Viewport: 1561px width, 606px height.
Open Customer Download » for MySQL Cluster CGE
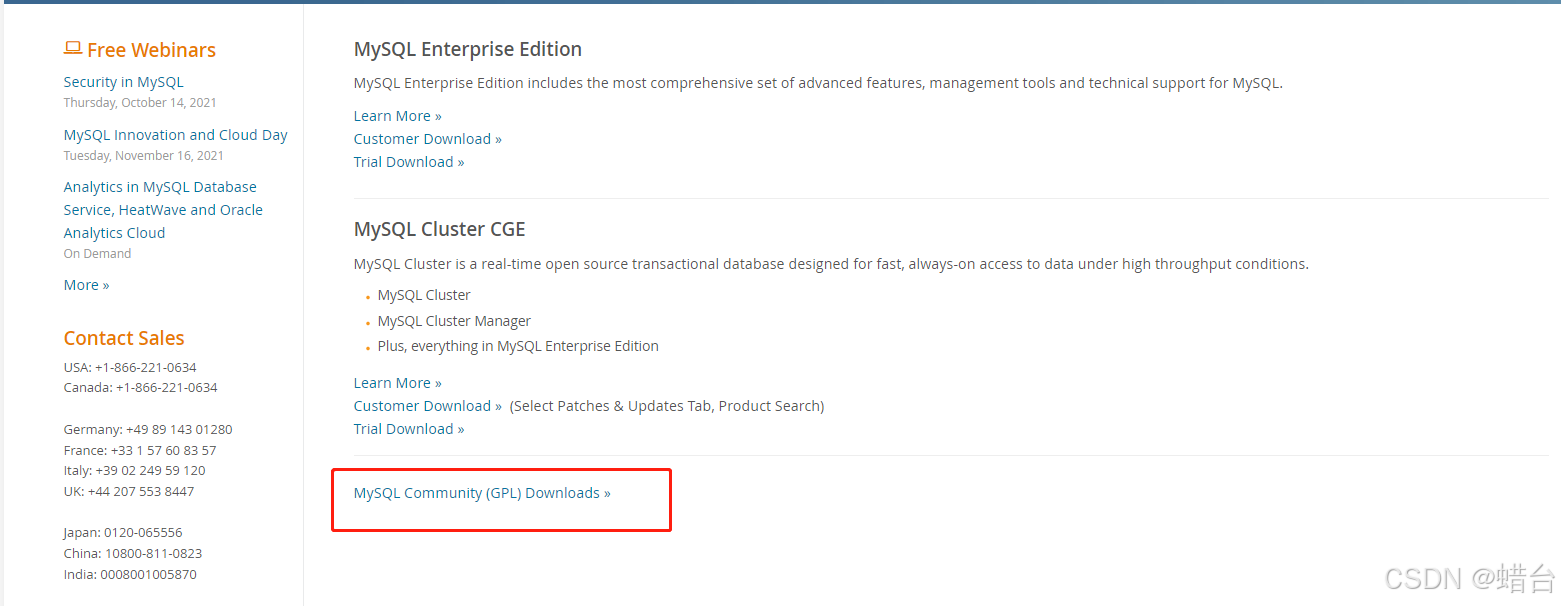pos(427,406)
